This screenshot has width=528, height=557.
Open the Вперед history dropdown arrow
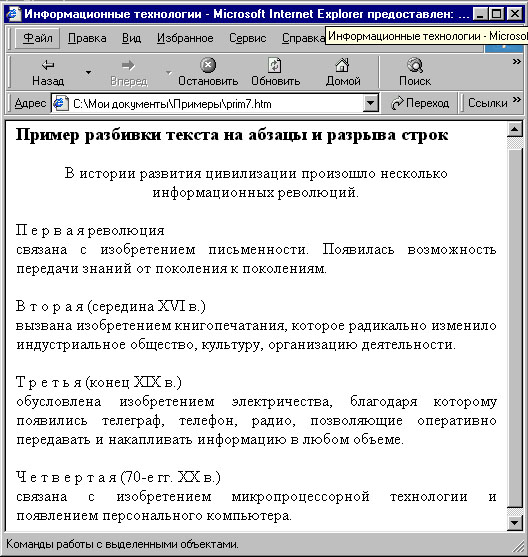(168, 72)
